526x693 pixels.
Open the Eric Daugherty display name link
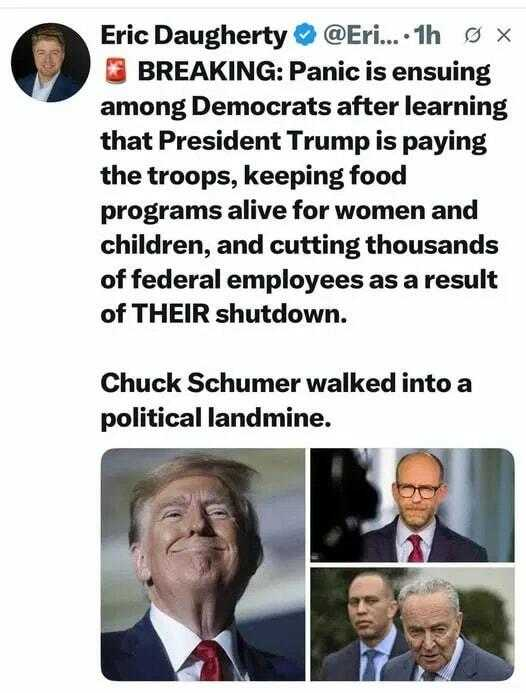194,36
